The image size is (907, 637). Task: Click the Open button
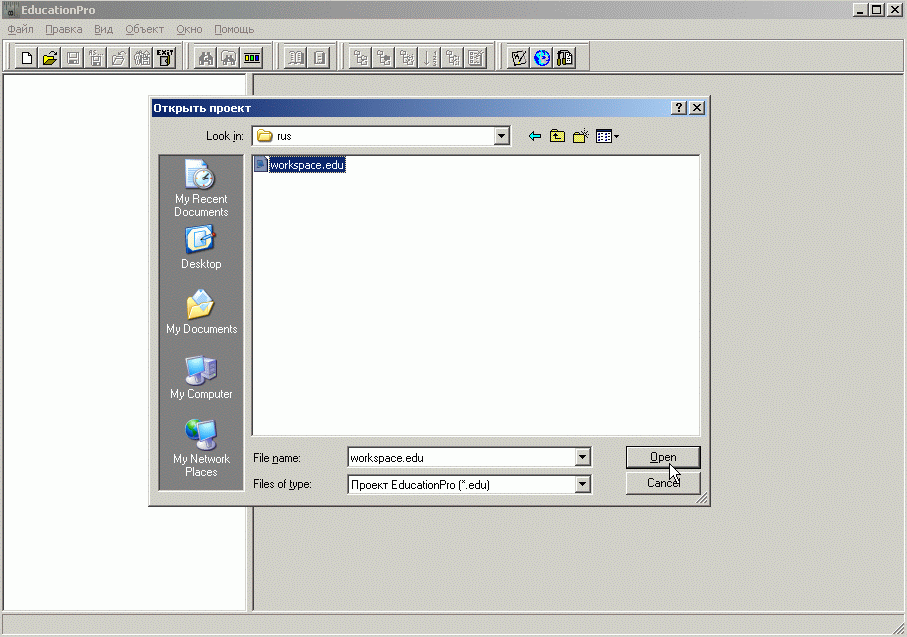pyautogui.click(x=662, y=457)
